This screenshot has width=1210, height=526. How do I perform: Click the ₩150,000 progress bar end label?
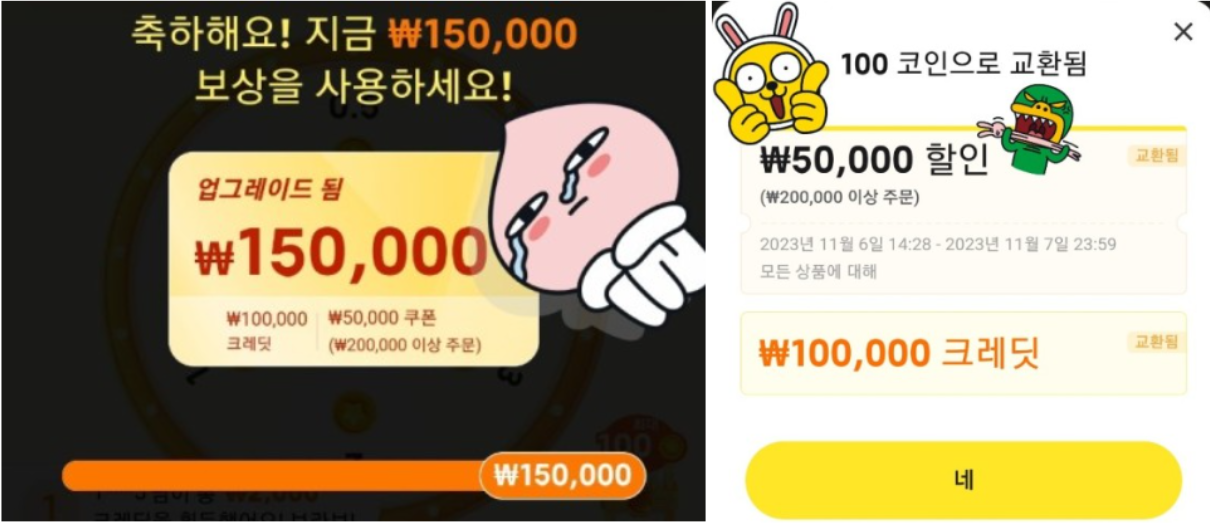coord(563,476)
